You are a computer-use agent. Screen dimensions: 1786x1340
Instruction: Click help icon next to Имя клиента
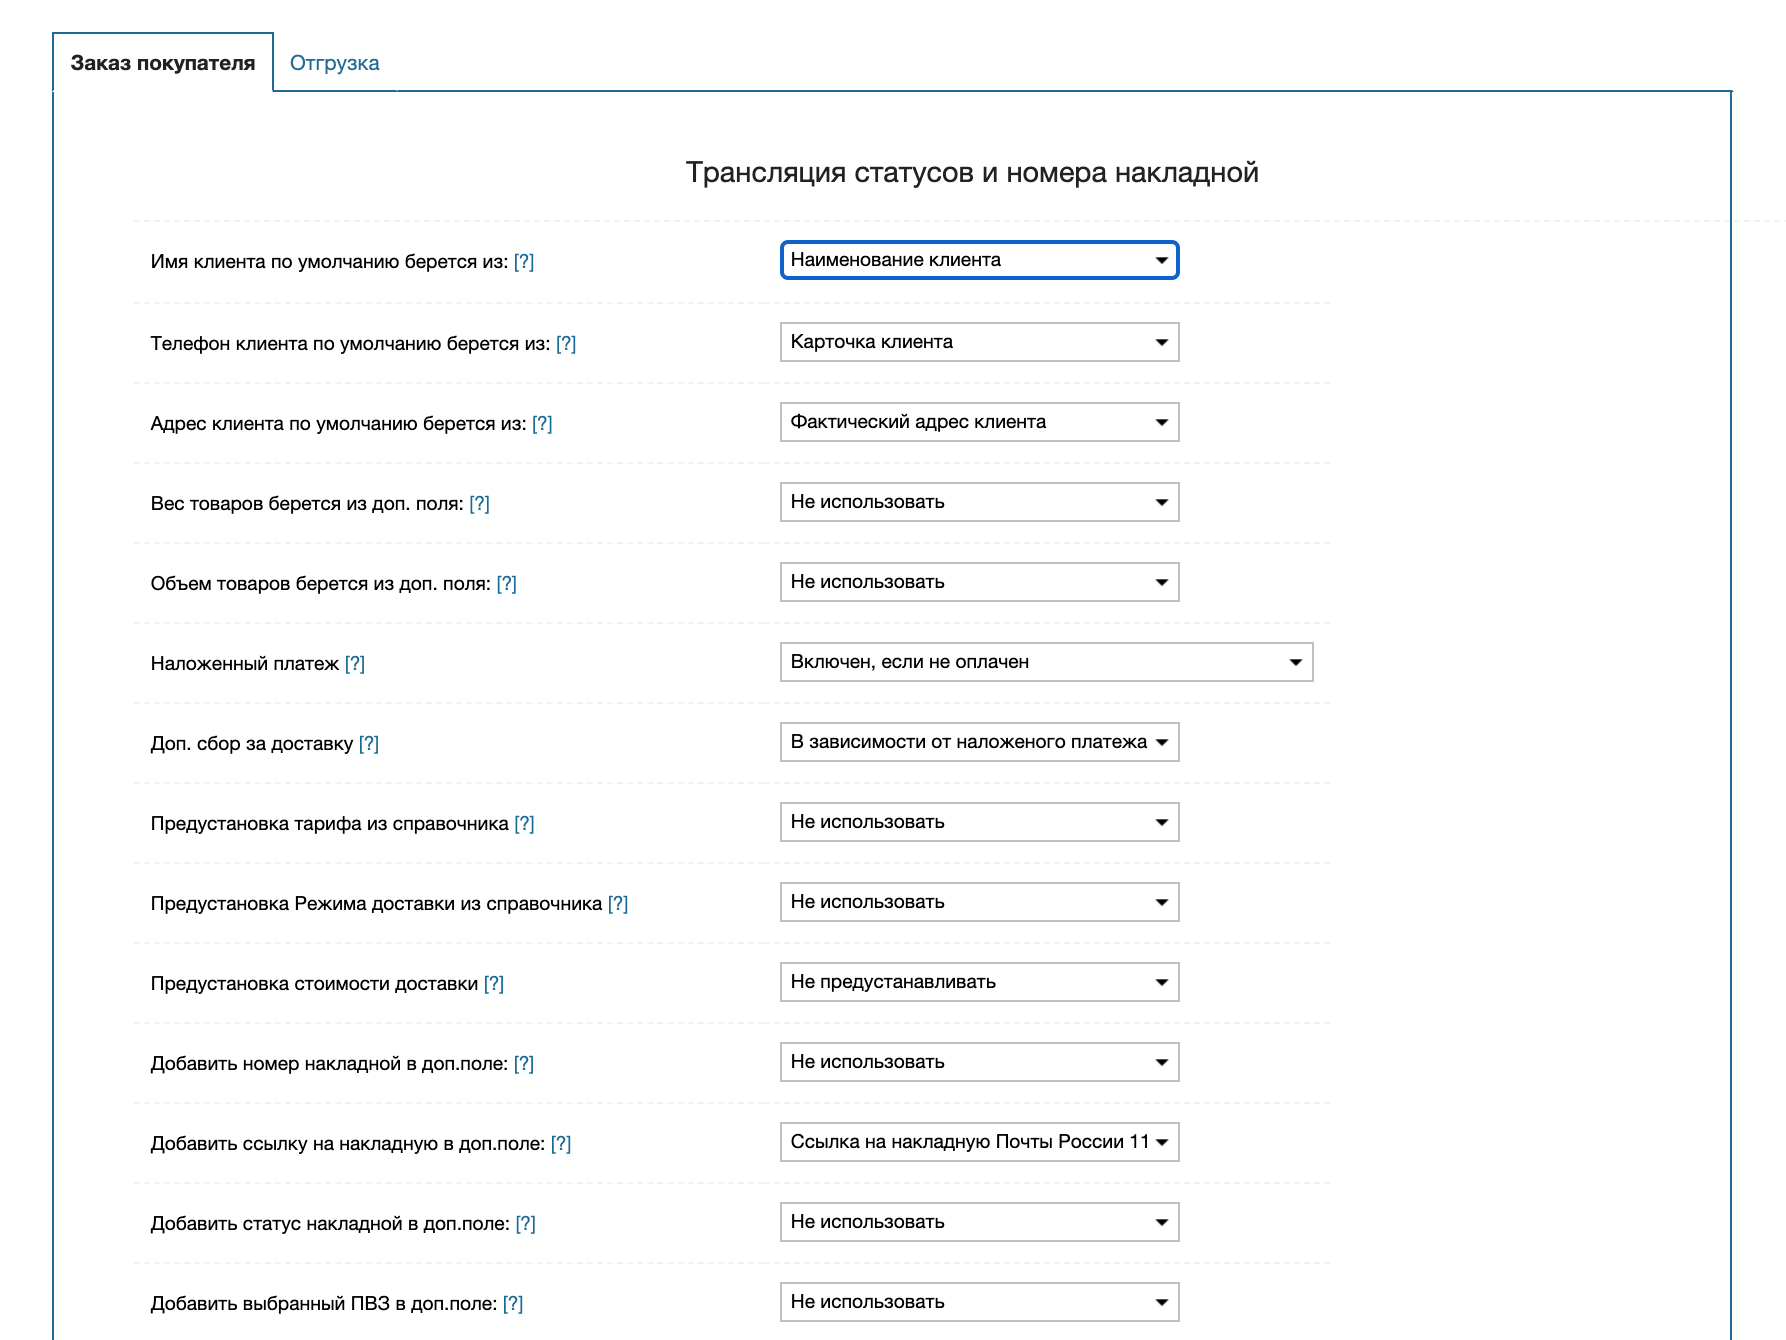(524, 262)
